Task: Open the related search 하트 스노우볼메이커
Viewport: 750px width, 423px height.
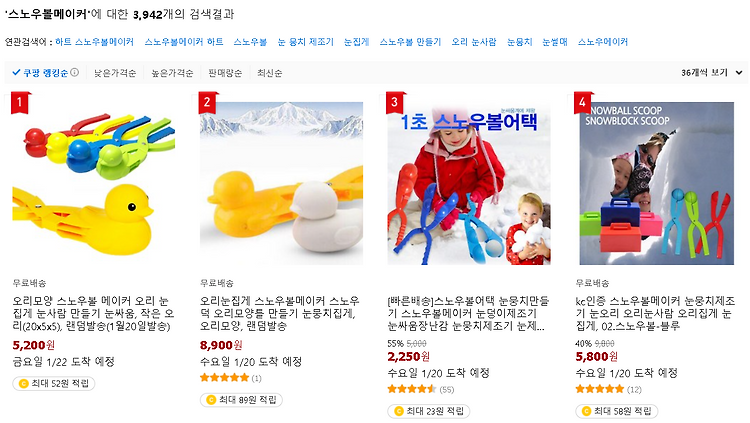Action: click(x=94, y=42)
